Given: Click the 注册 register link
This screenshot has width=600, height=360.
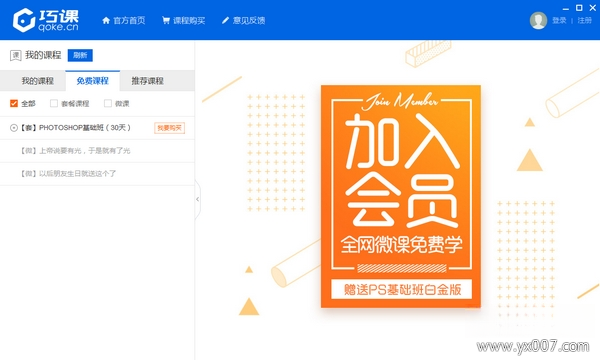Looking at the screenshot, I should coord(584,20).
